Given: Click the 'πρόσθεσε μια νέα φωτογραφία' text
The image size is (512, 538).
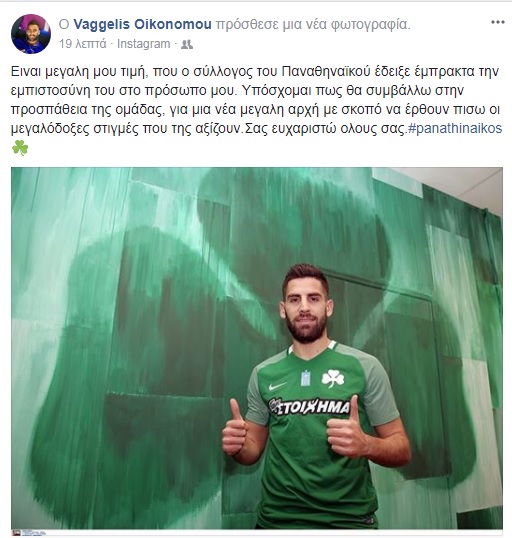Looking at the screenshot, I should tap(313, 24).
